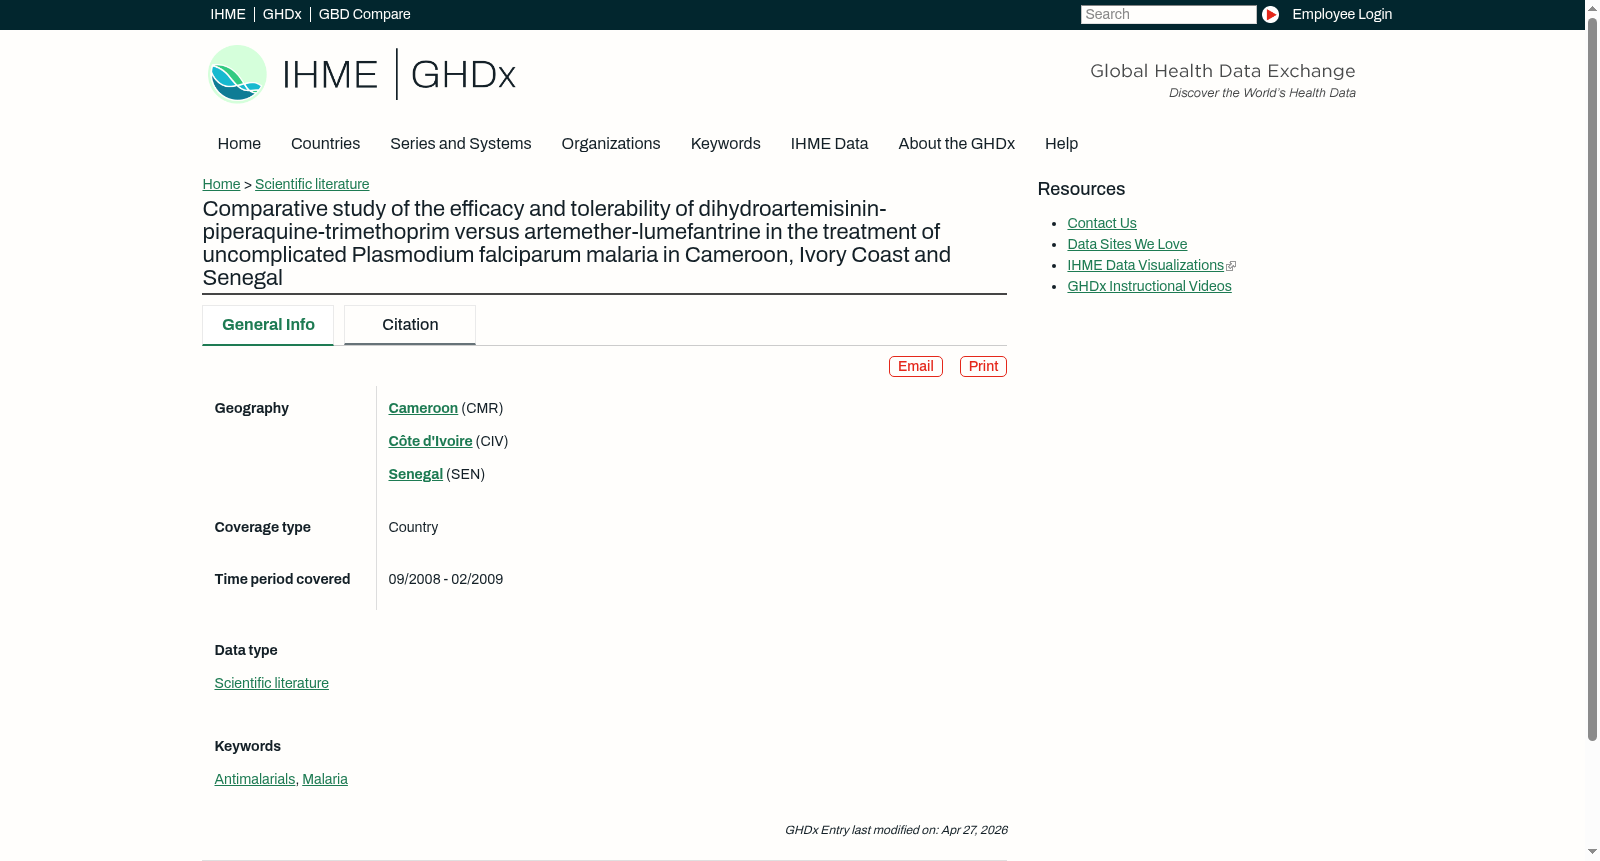Screen dimensions: 1600x861
Task: Open the General Info tab
Action: [268, 325]
